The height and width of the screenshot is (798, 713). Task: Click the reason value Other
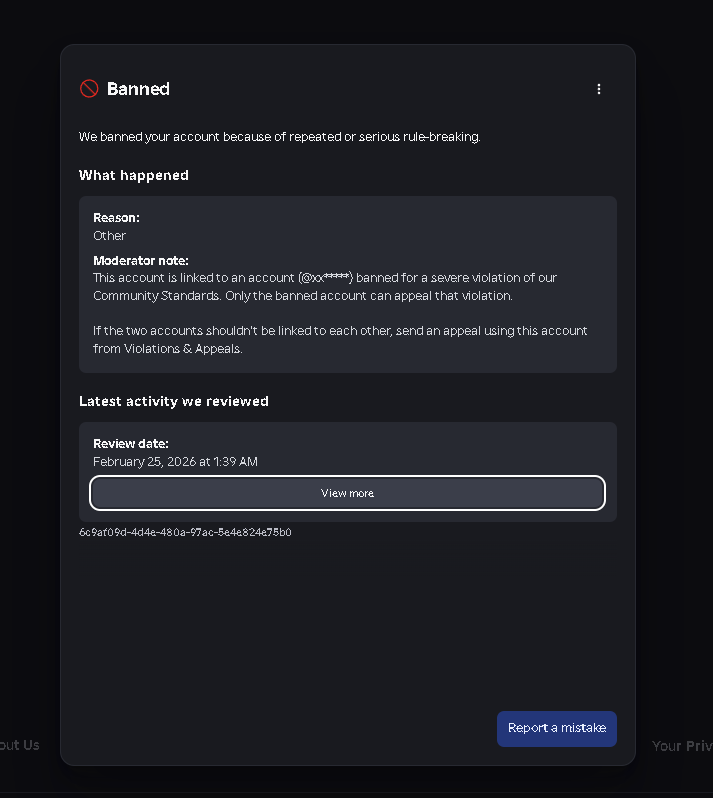coord(110,236)
